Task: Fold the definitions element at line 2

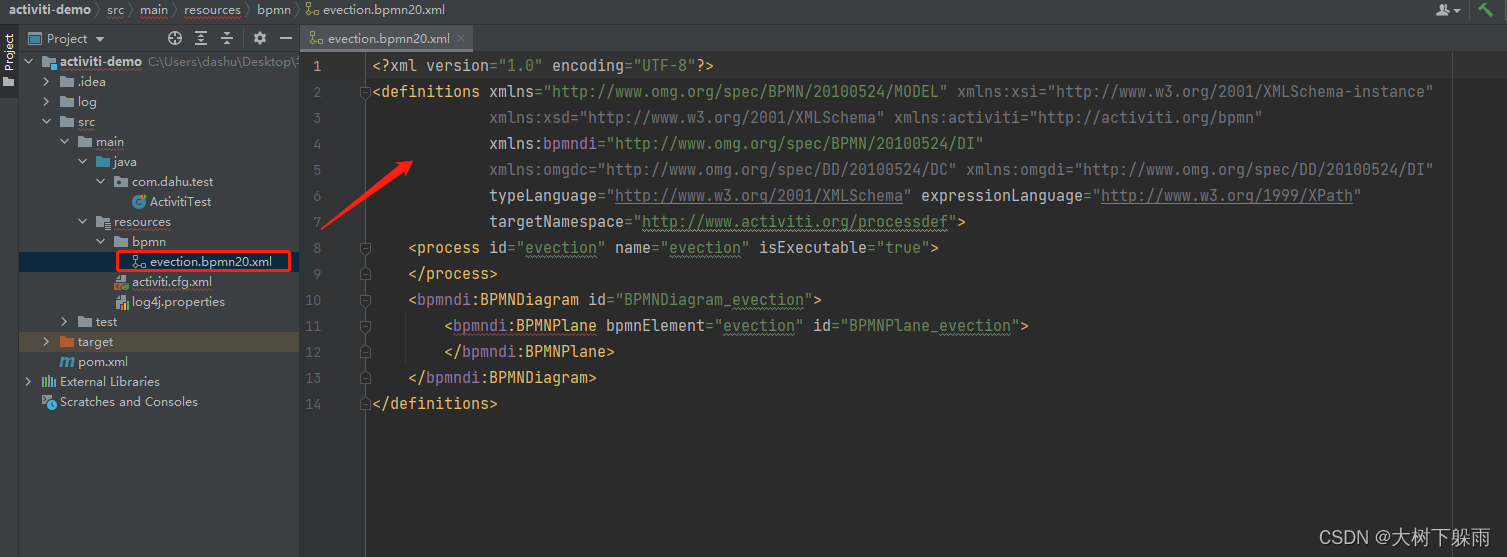Action: click(366, 92)
